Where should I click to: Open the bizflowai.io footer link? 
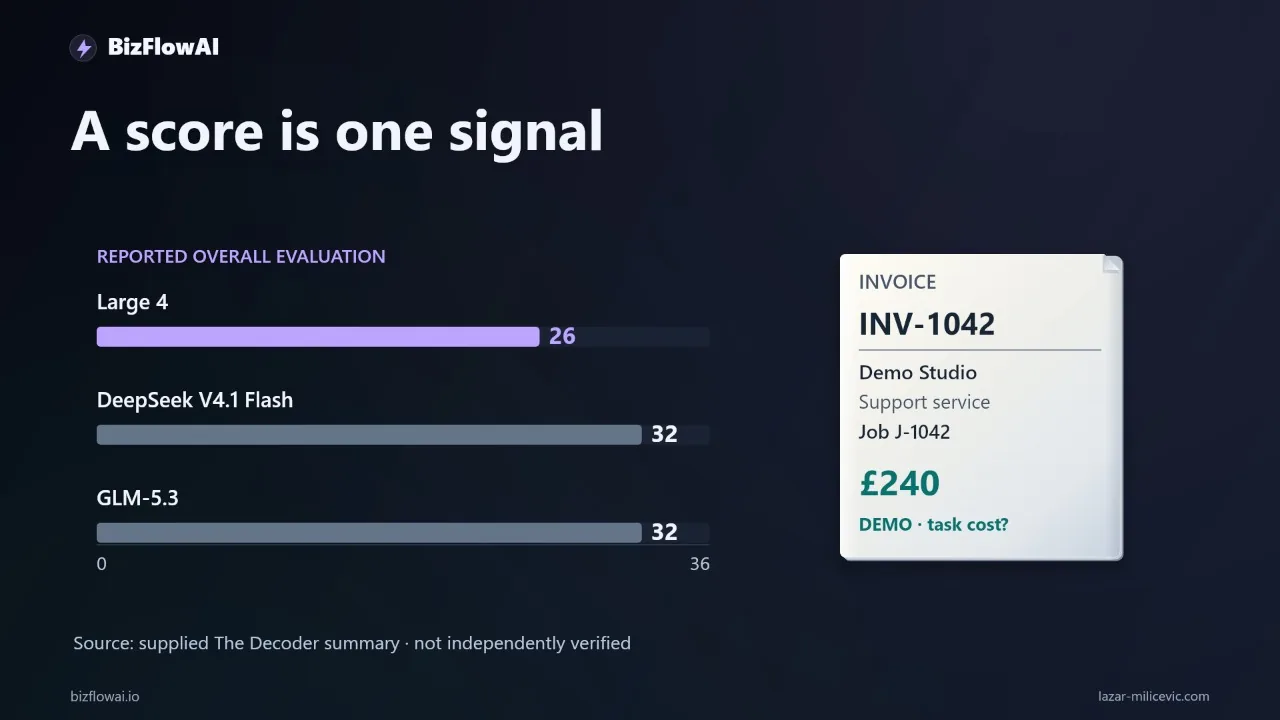point(105,696)
